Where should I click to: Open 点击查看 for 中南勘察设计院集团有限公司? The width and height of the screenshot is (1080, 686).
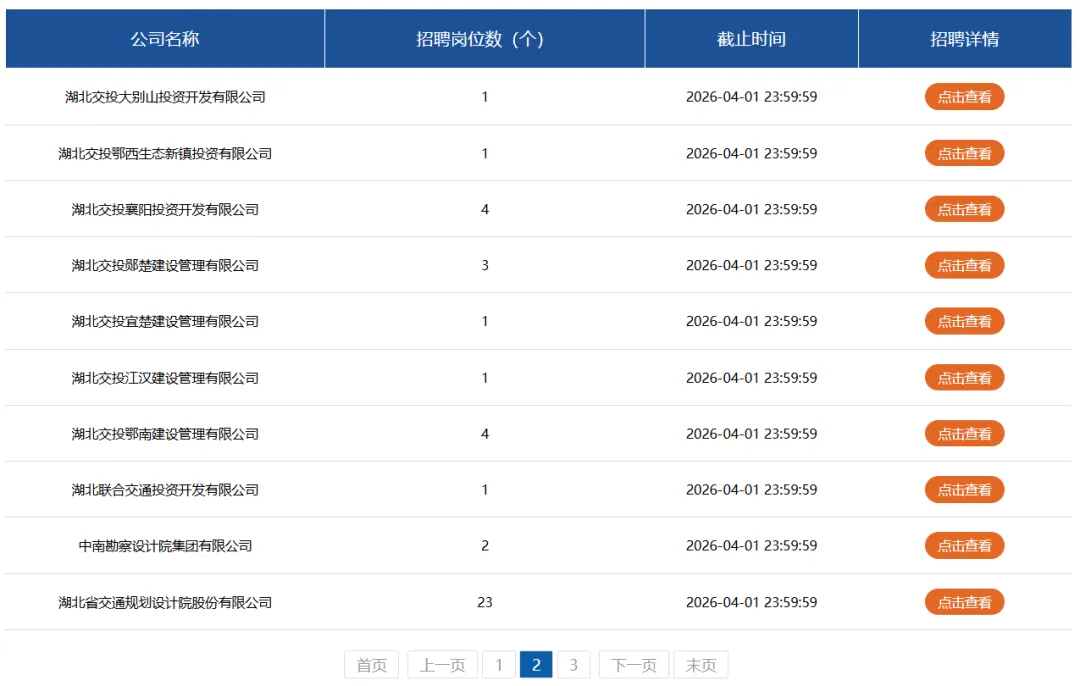coord(964,545)
